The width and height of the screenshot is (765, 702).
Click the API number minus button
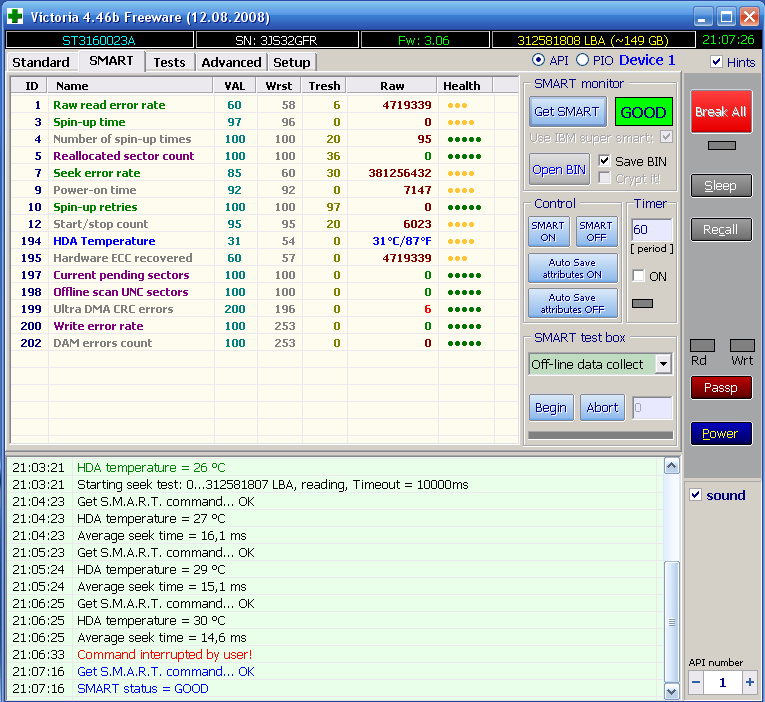[697, 682]
